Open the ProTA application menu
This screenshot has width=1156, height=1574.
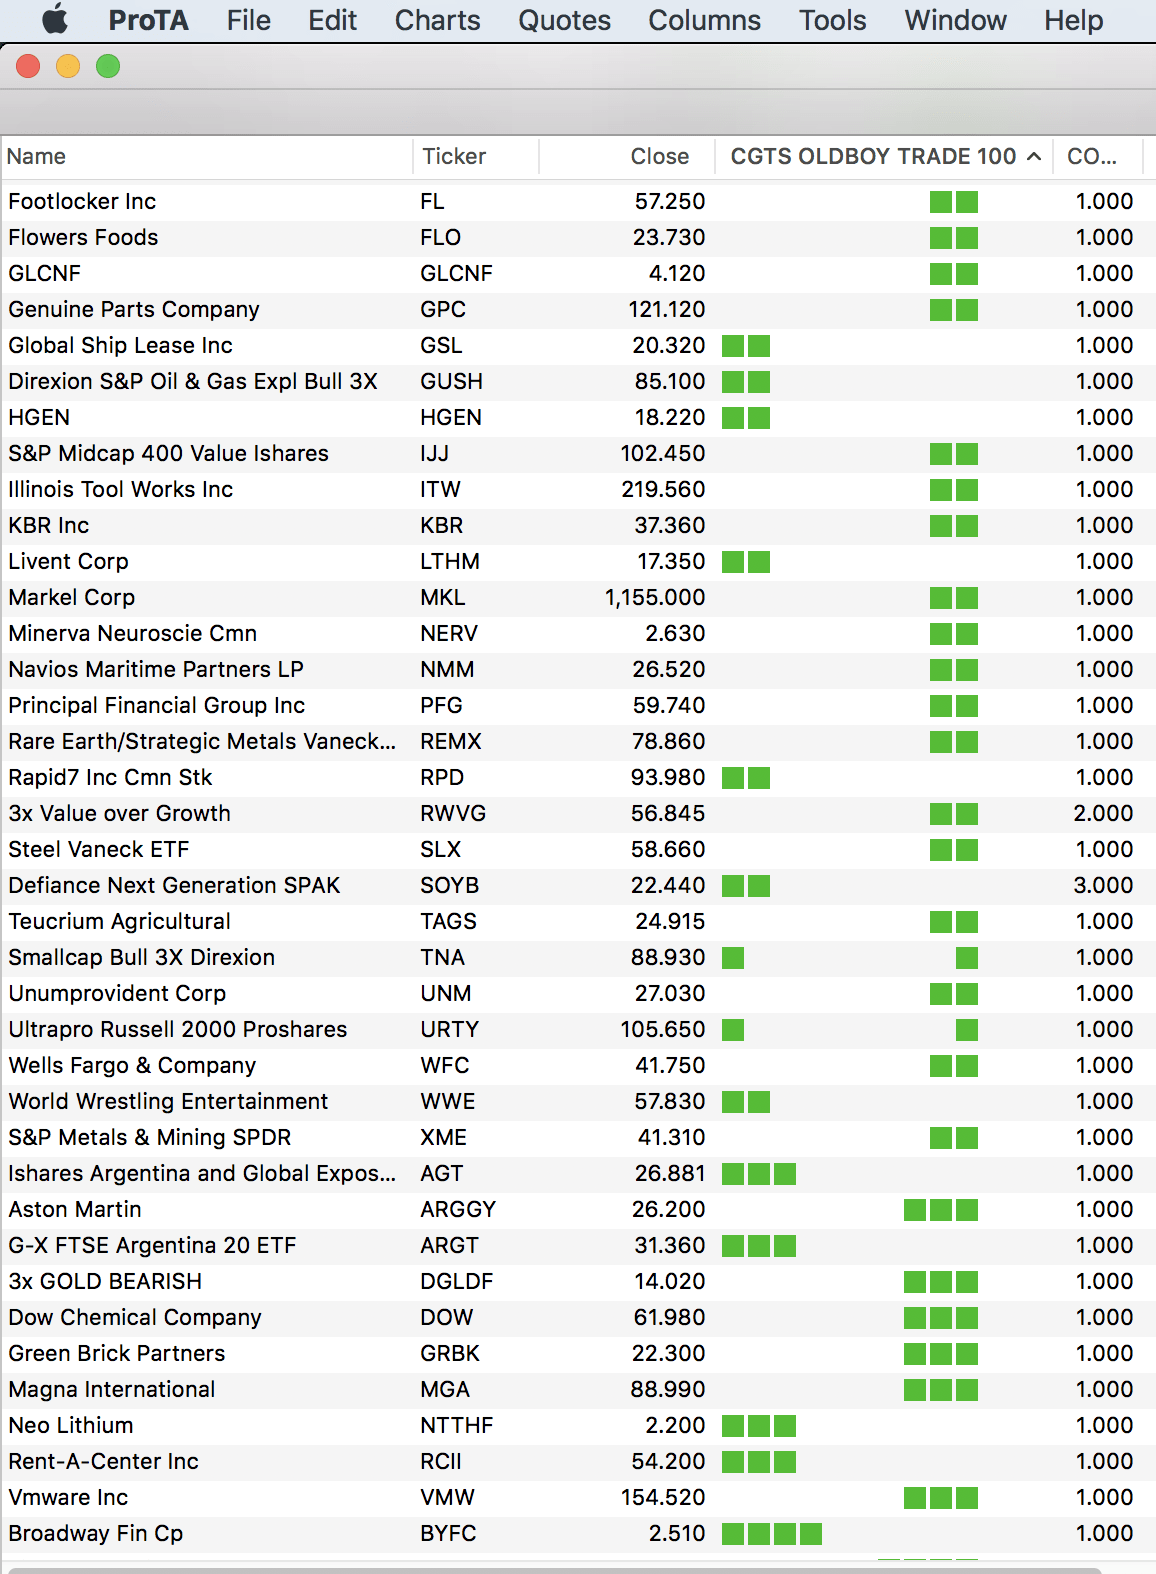tap(148, 20)
